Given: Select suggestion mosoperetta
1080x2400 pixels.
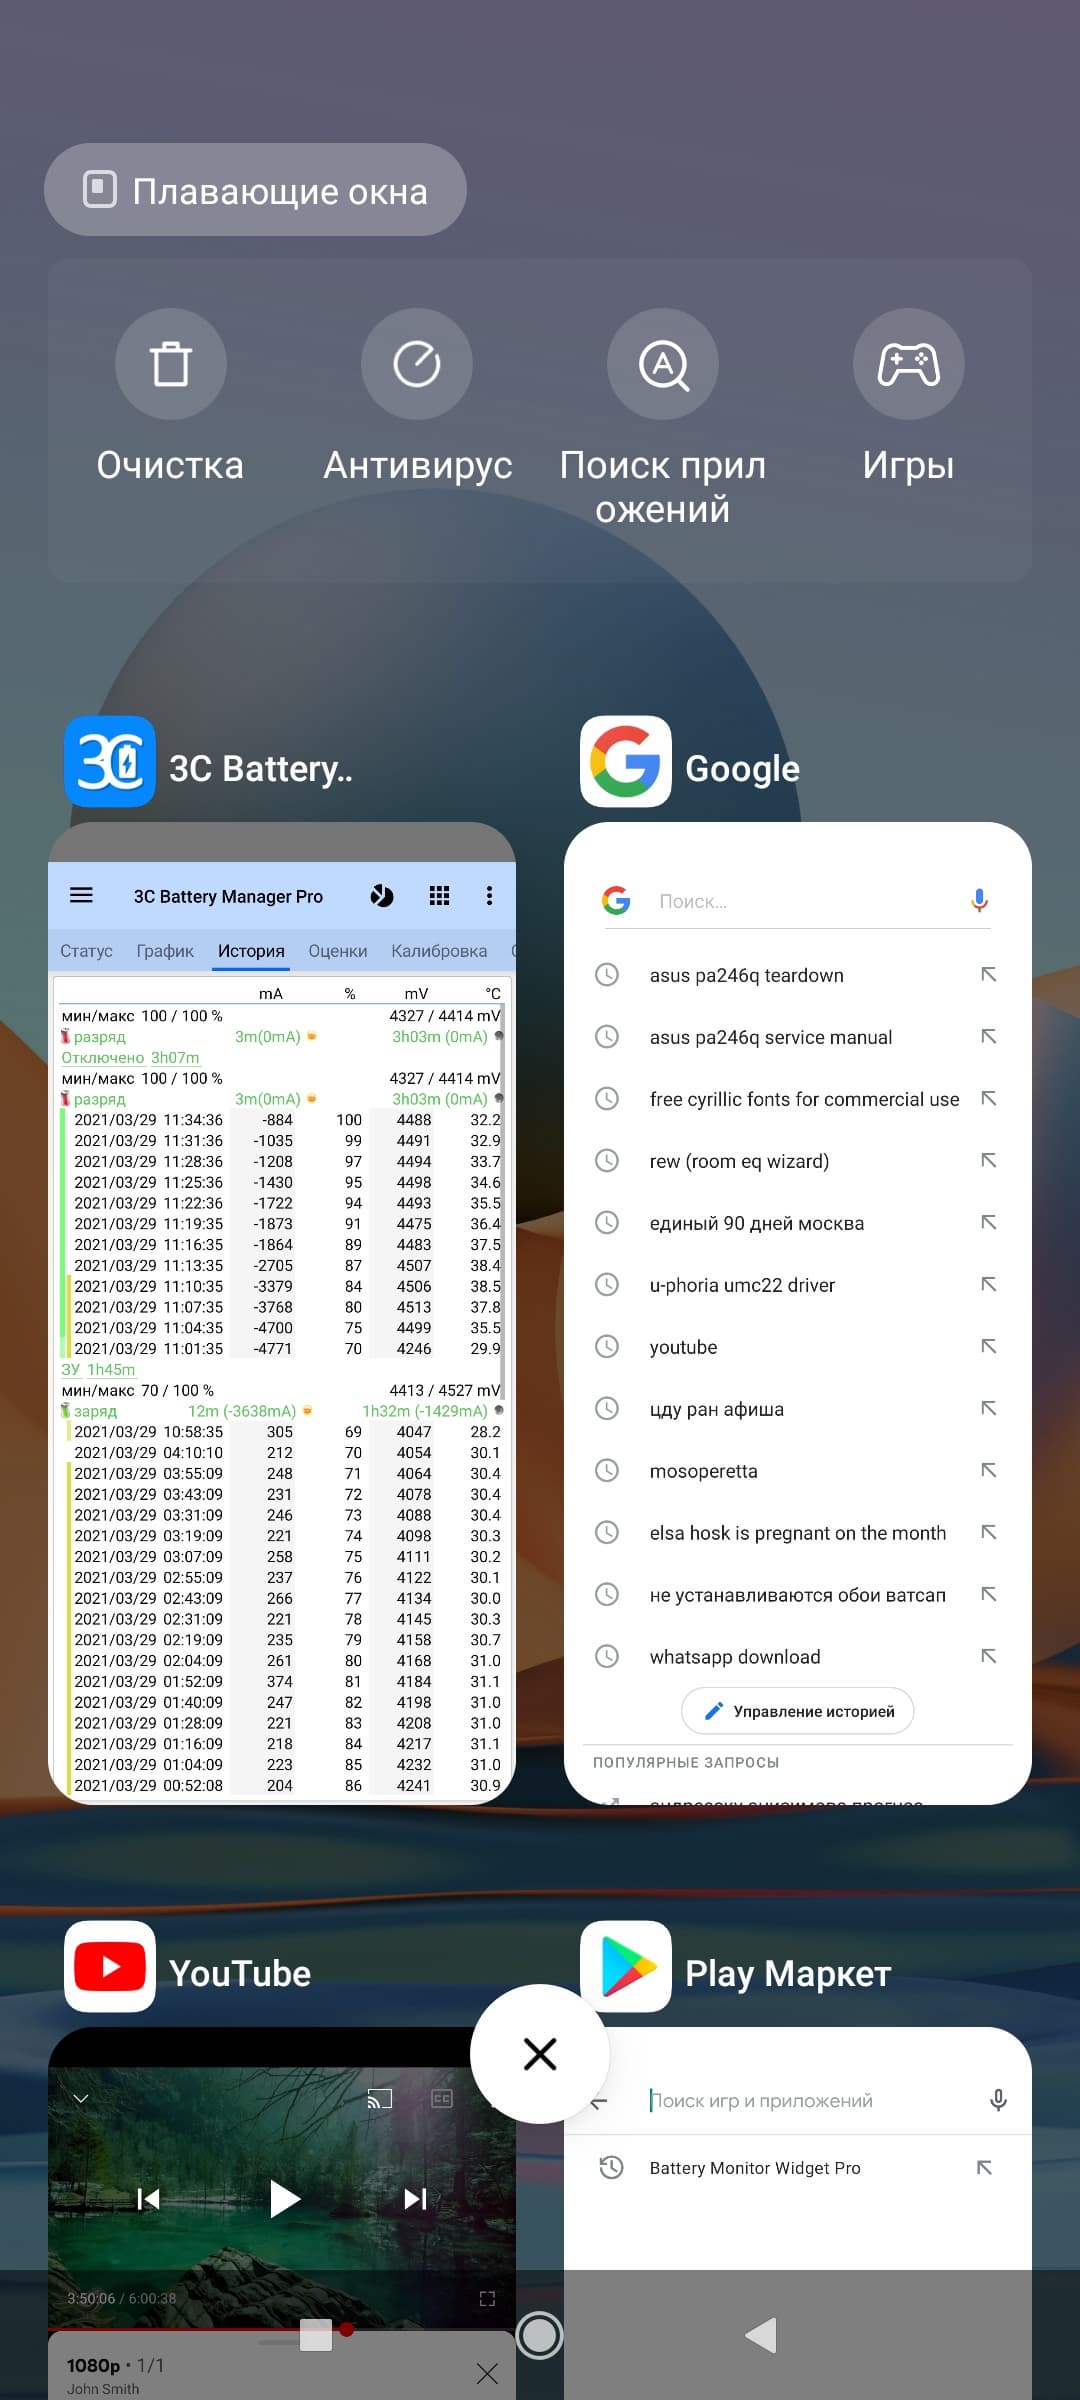Looking at the screenshot, I should point(703,1471).
